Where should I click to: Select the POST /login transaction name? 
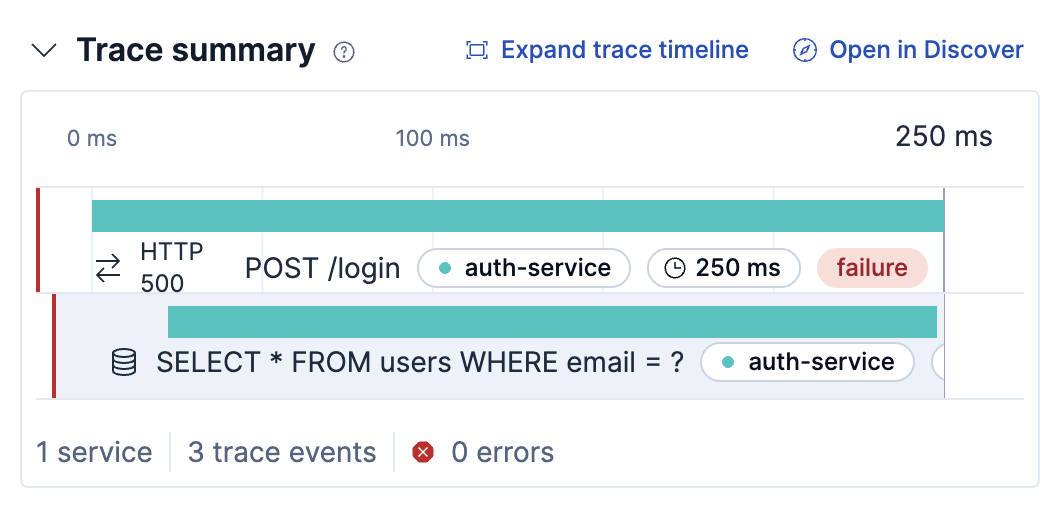point(322,268)
